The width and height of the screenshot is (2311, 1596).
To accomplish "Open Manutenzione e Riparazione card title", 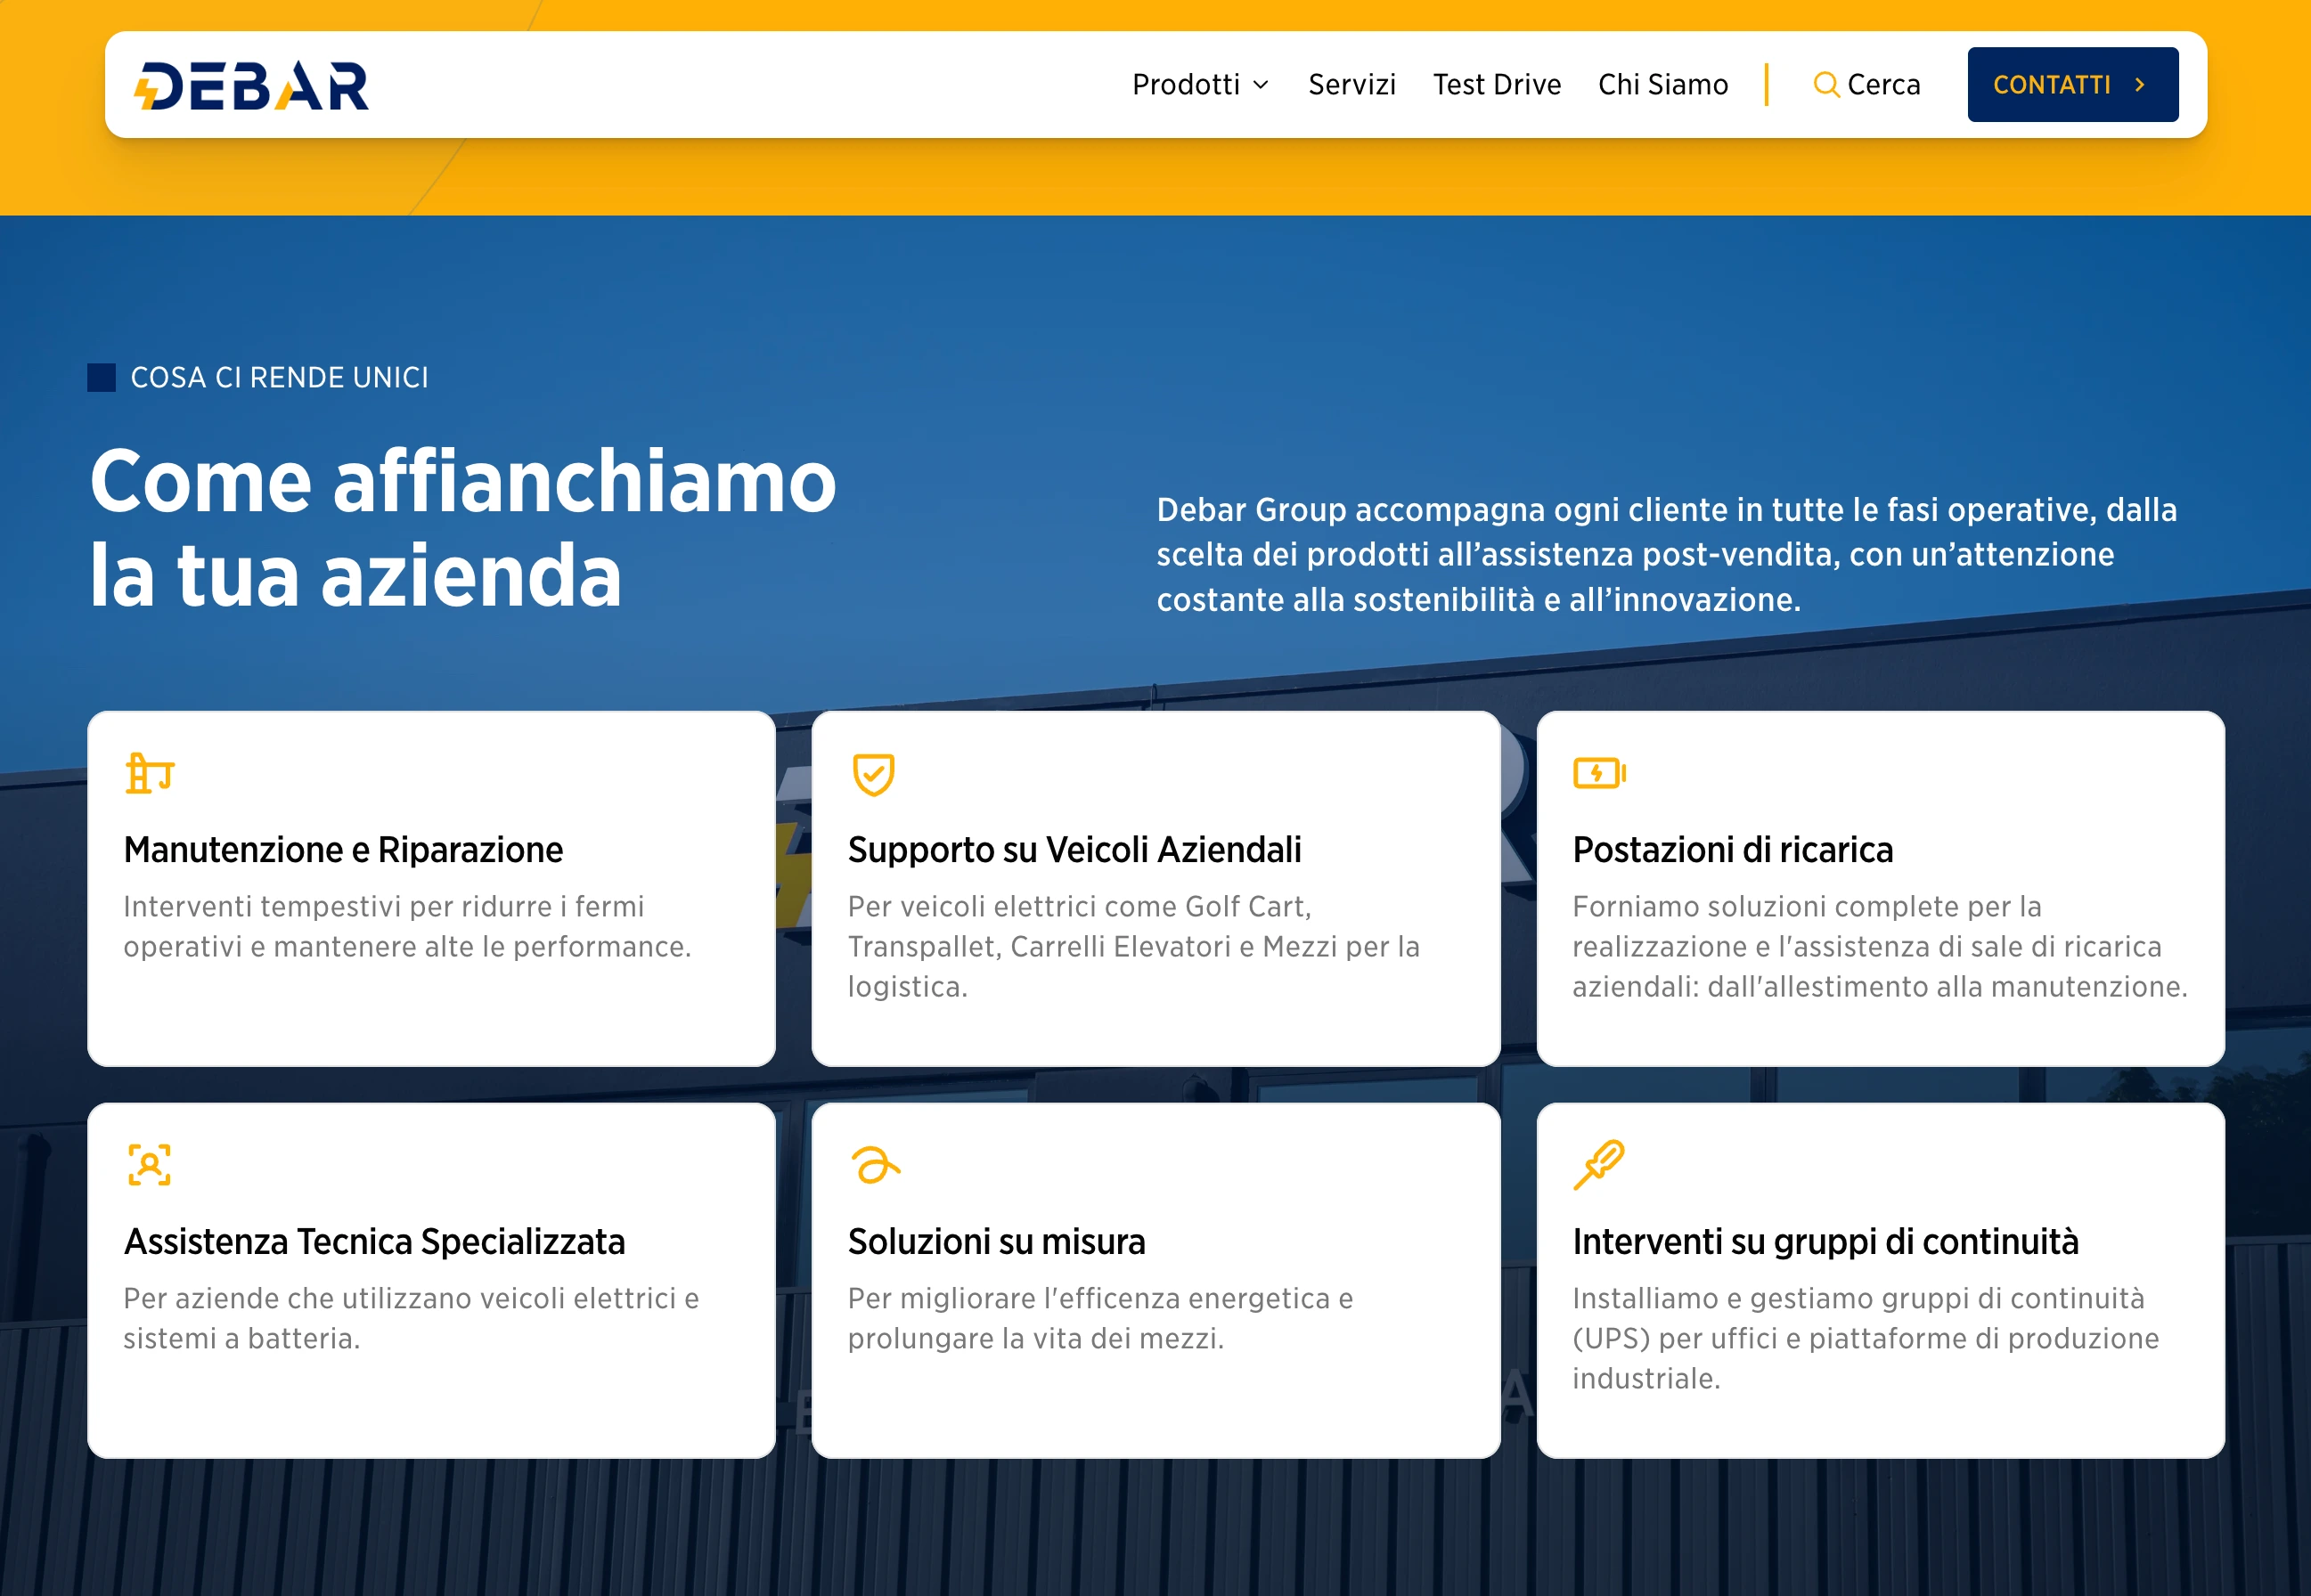I will click(x=343, y=850).
